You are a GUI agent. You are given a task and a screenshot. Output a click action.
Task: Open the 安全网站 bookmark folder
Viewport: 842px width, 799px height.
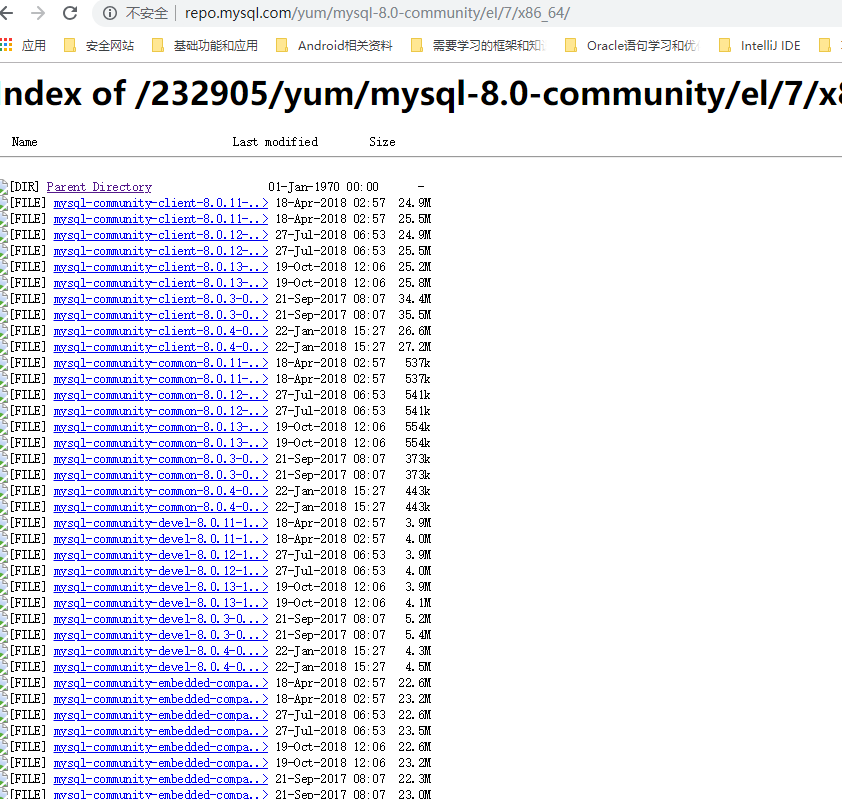tap(99, 46)
